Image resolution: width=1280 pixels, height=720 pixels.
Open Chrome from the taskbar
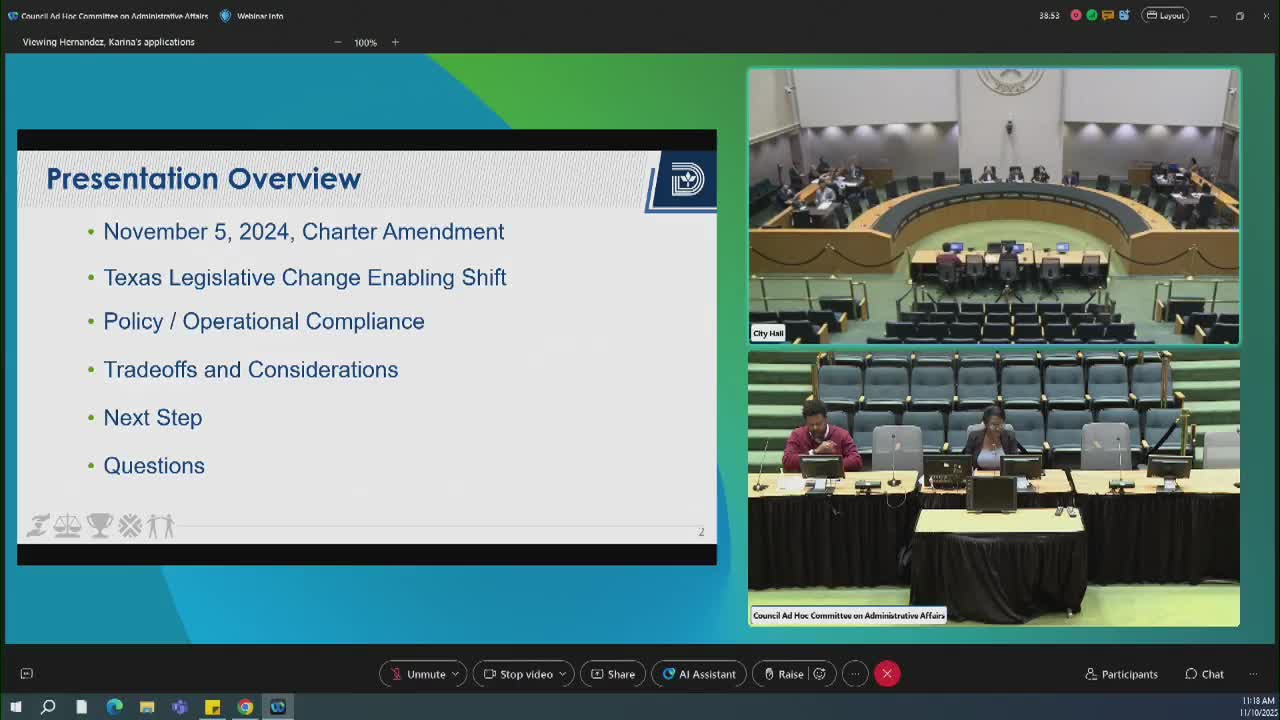246,707
